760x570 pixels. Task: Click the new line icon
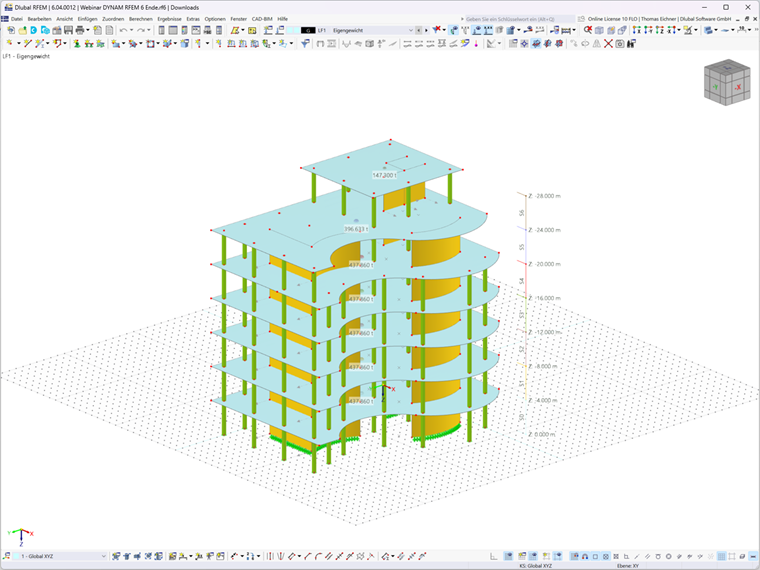tap(27, 43)
